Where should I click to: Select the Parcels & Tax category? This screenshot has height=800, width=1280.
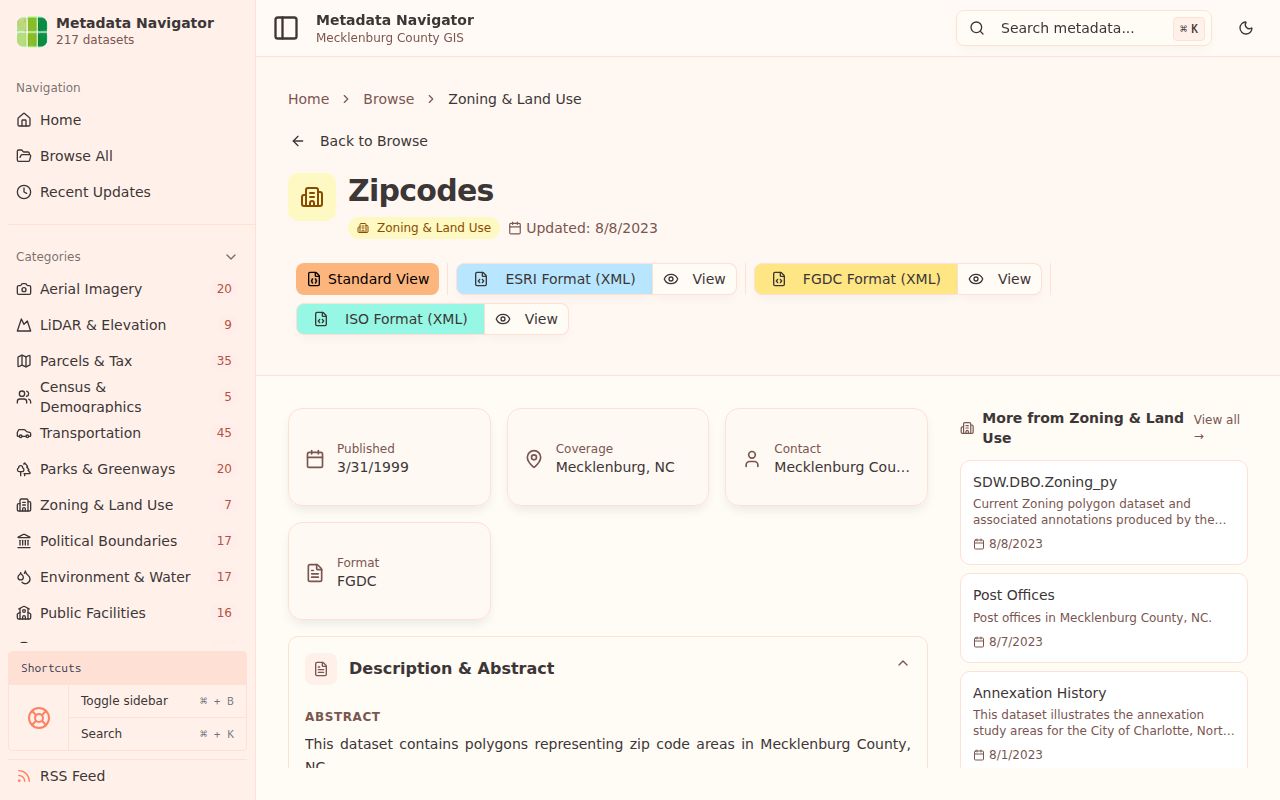click(128, 361)
